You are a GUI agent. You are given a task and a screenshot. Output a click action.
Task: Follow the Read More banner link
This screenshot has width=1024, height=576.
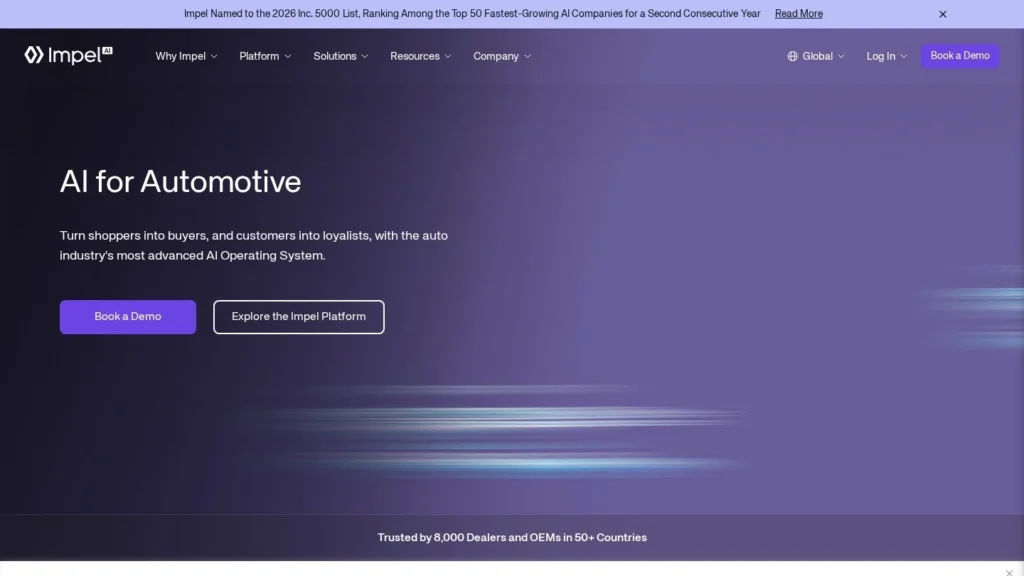coord(798,14)
